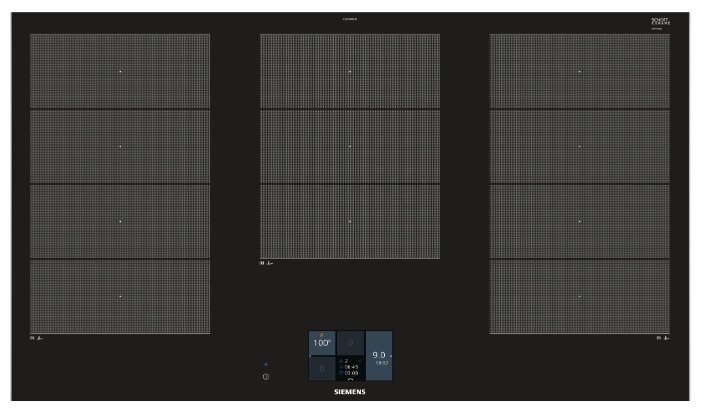Tap the induction symbol below the center zone
The image size is (701, 413).
[266, 264]
